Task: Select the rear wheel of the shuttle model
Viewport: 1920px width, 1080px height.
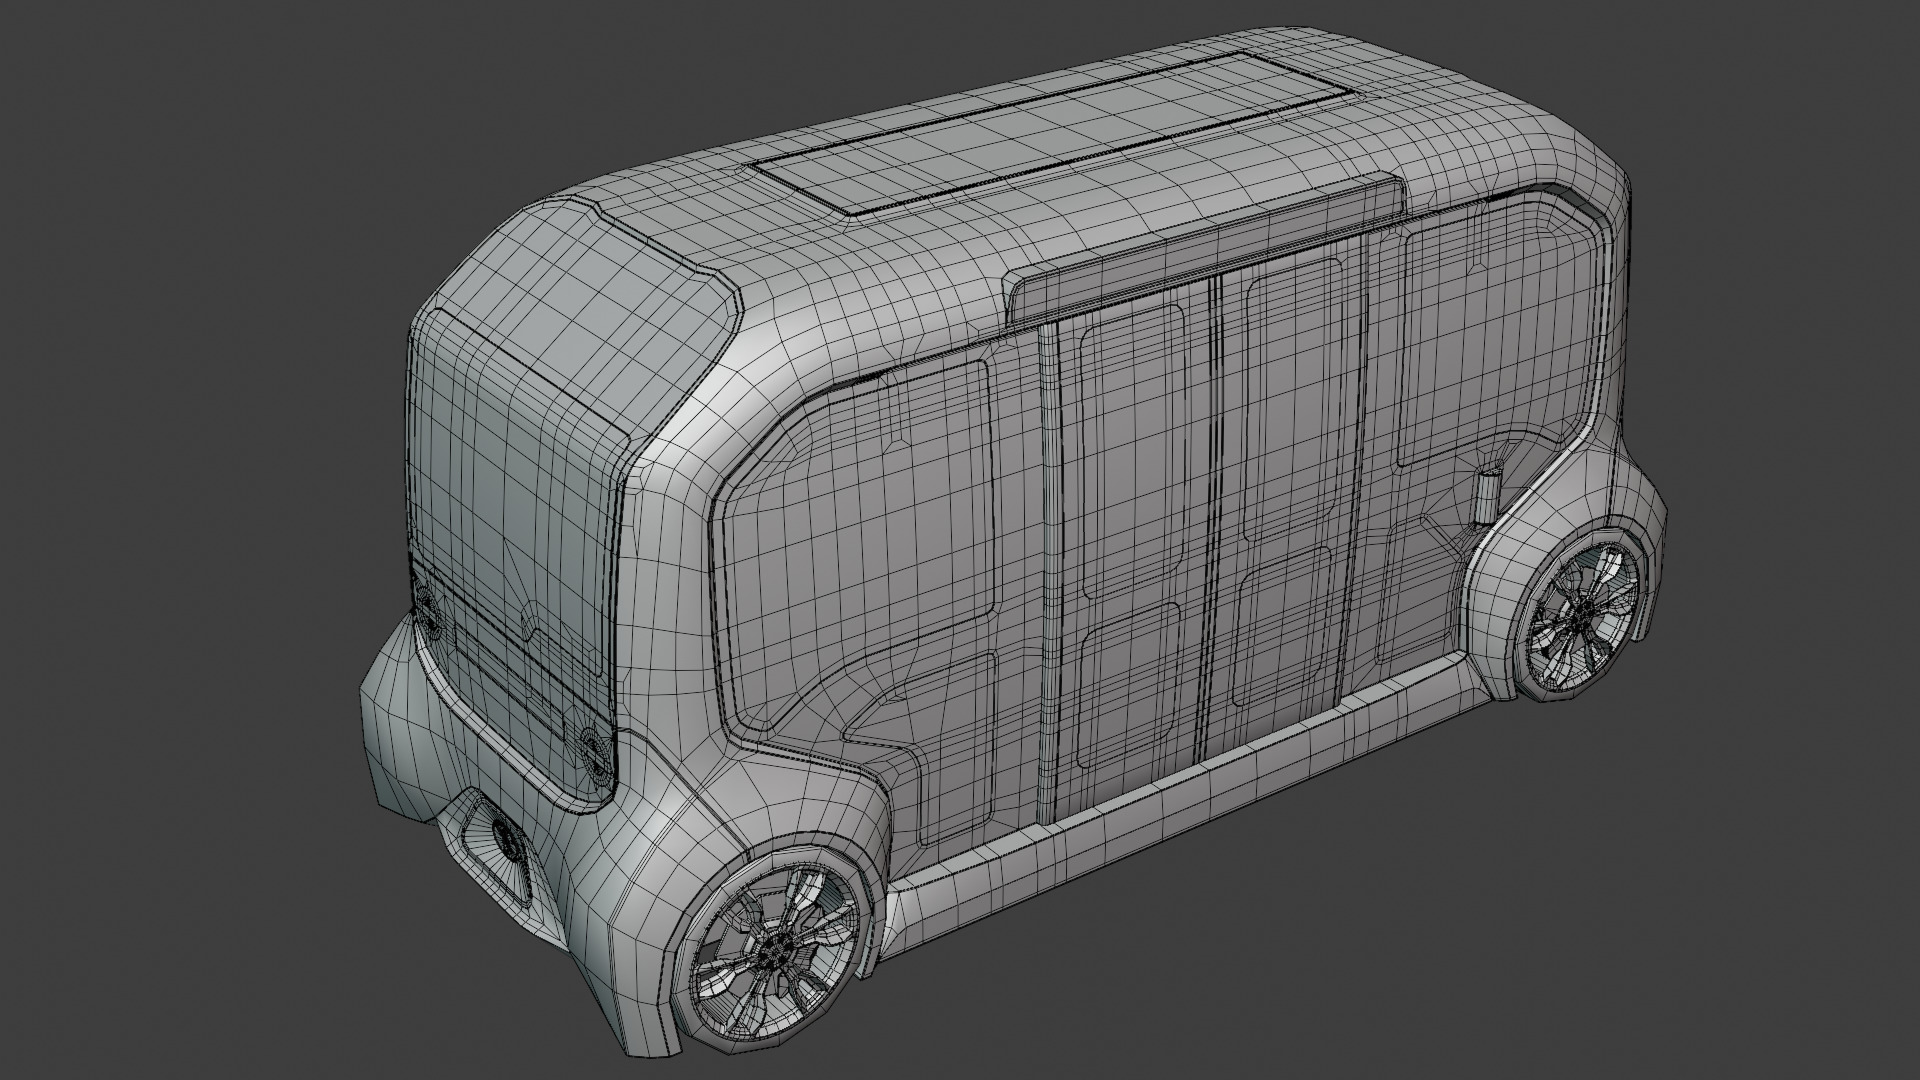Action: 1580,615
